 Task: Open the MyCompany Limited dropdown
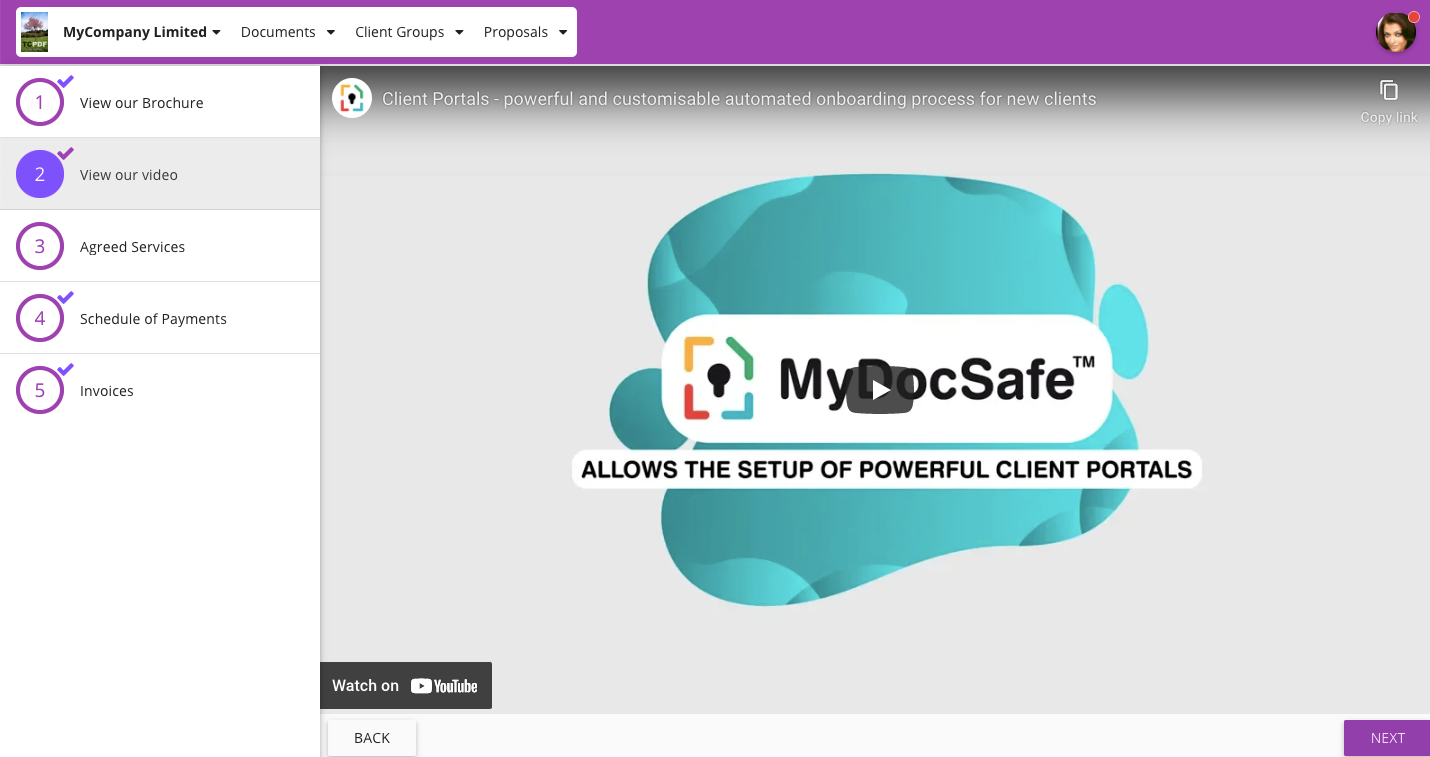tap(142, 32)
